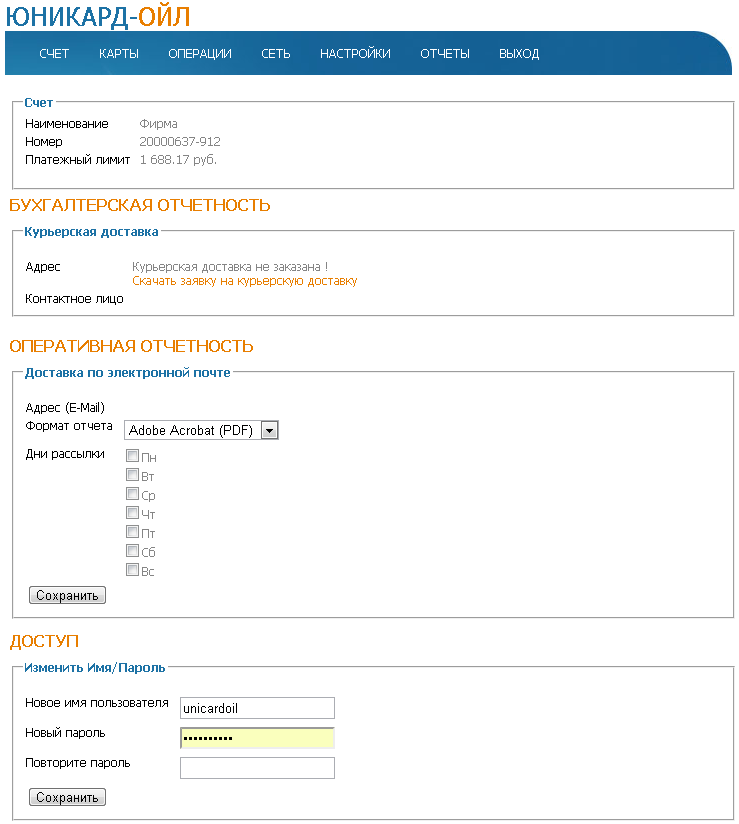Open the СЧЕТ menu item
Screen dimensions: 739x824
pyautogui.click(x=54, y=54)
